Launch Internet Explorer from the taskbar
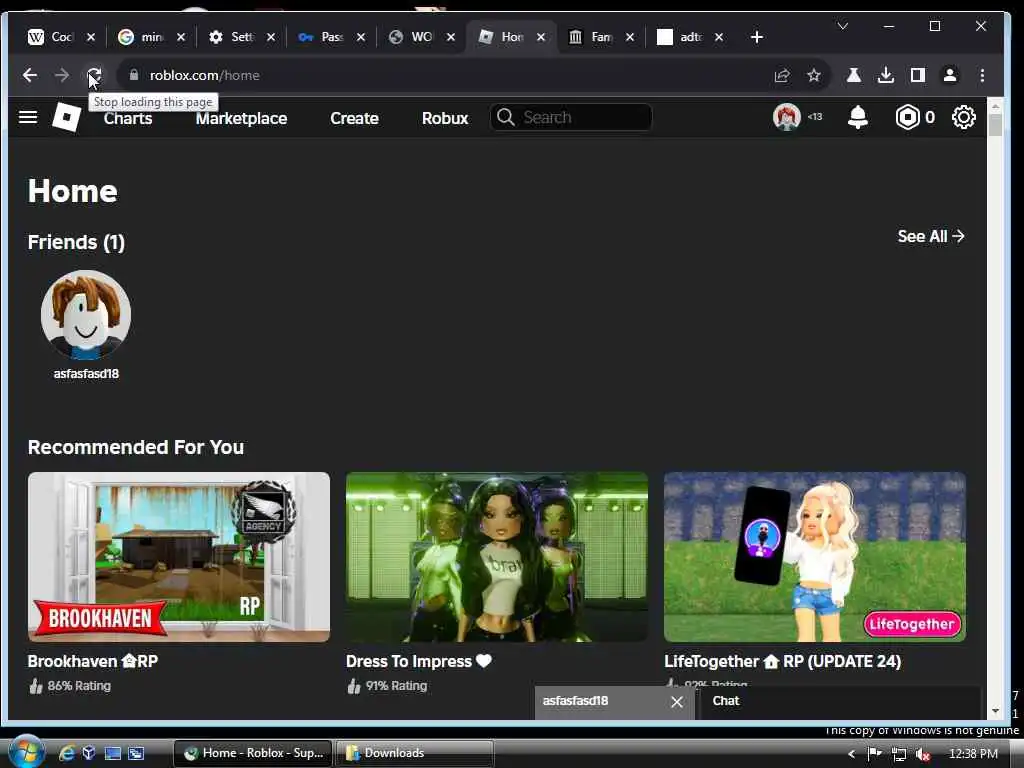The width and height of the screenshot is (1024, 768). click(67, 753)
